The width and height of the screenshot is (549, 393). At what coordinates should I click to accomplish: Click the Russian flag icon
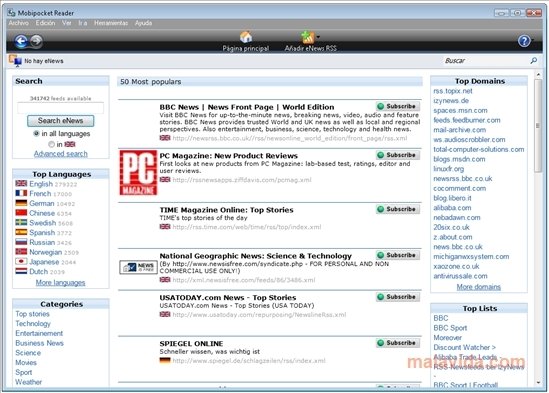(x=21, y=242)
